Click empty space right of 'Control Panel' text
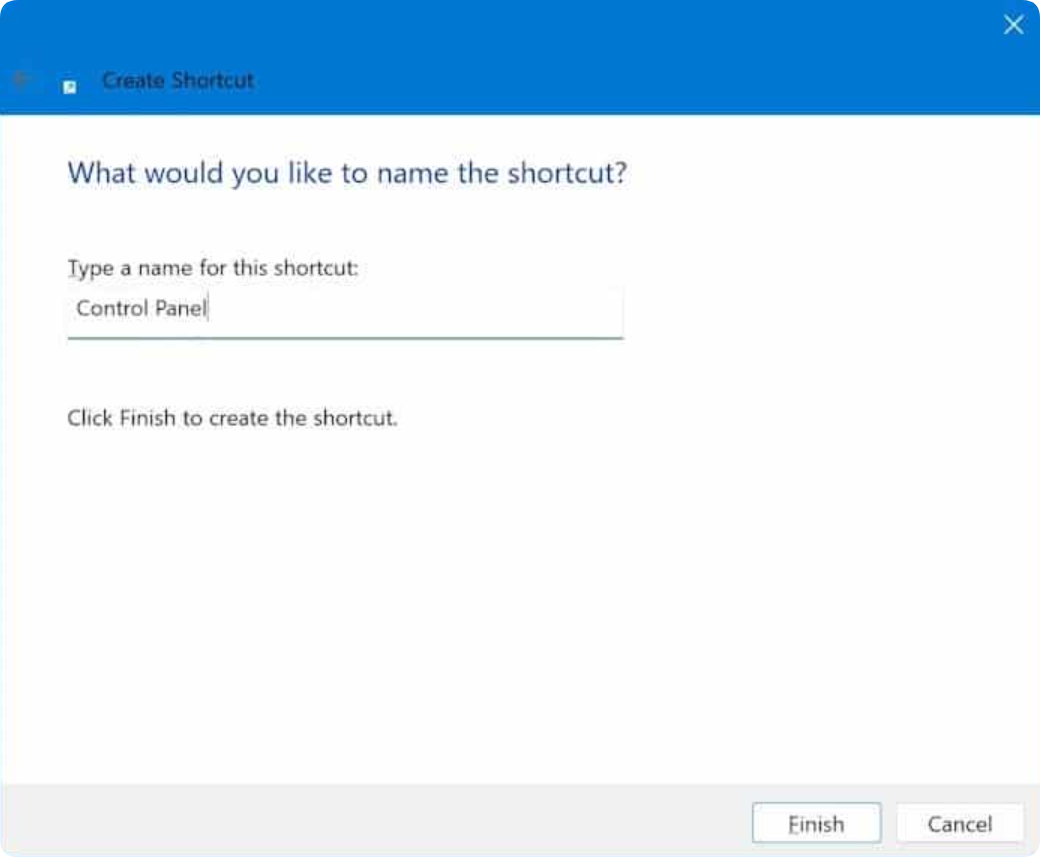Viewport: 1040px width, 857px height. (420, 309)
